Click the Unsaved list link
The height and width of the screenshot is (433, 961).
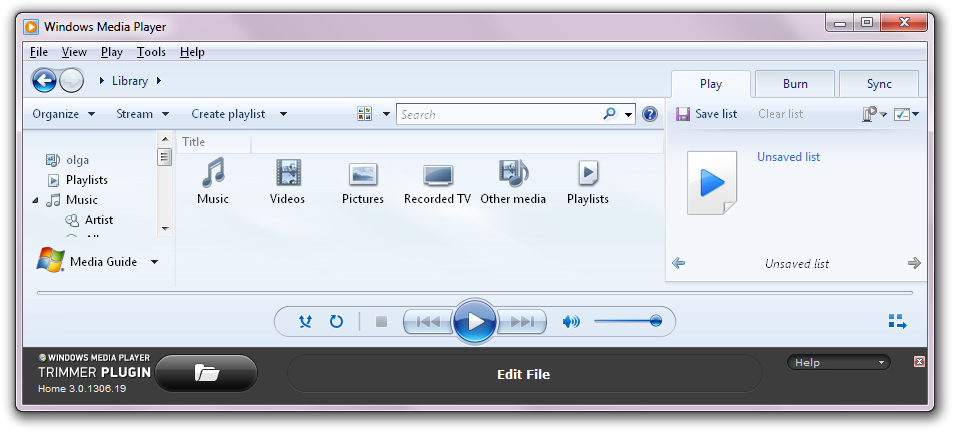click(x=788, y=157)
